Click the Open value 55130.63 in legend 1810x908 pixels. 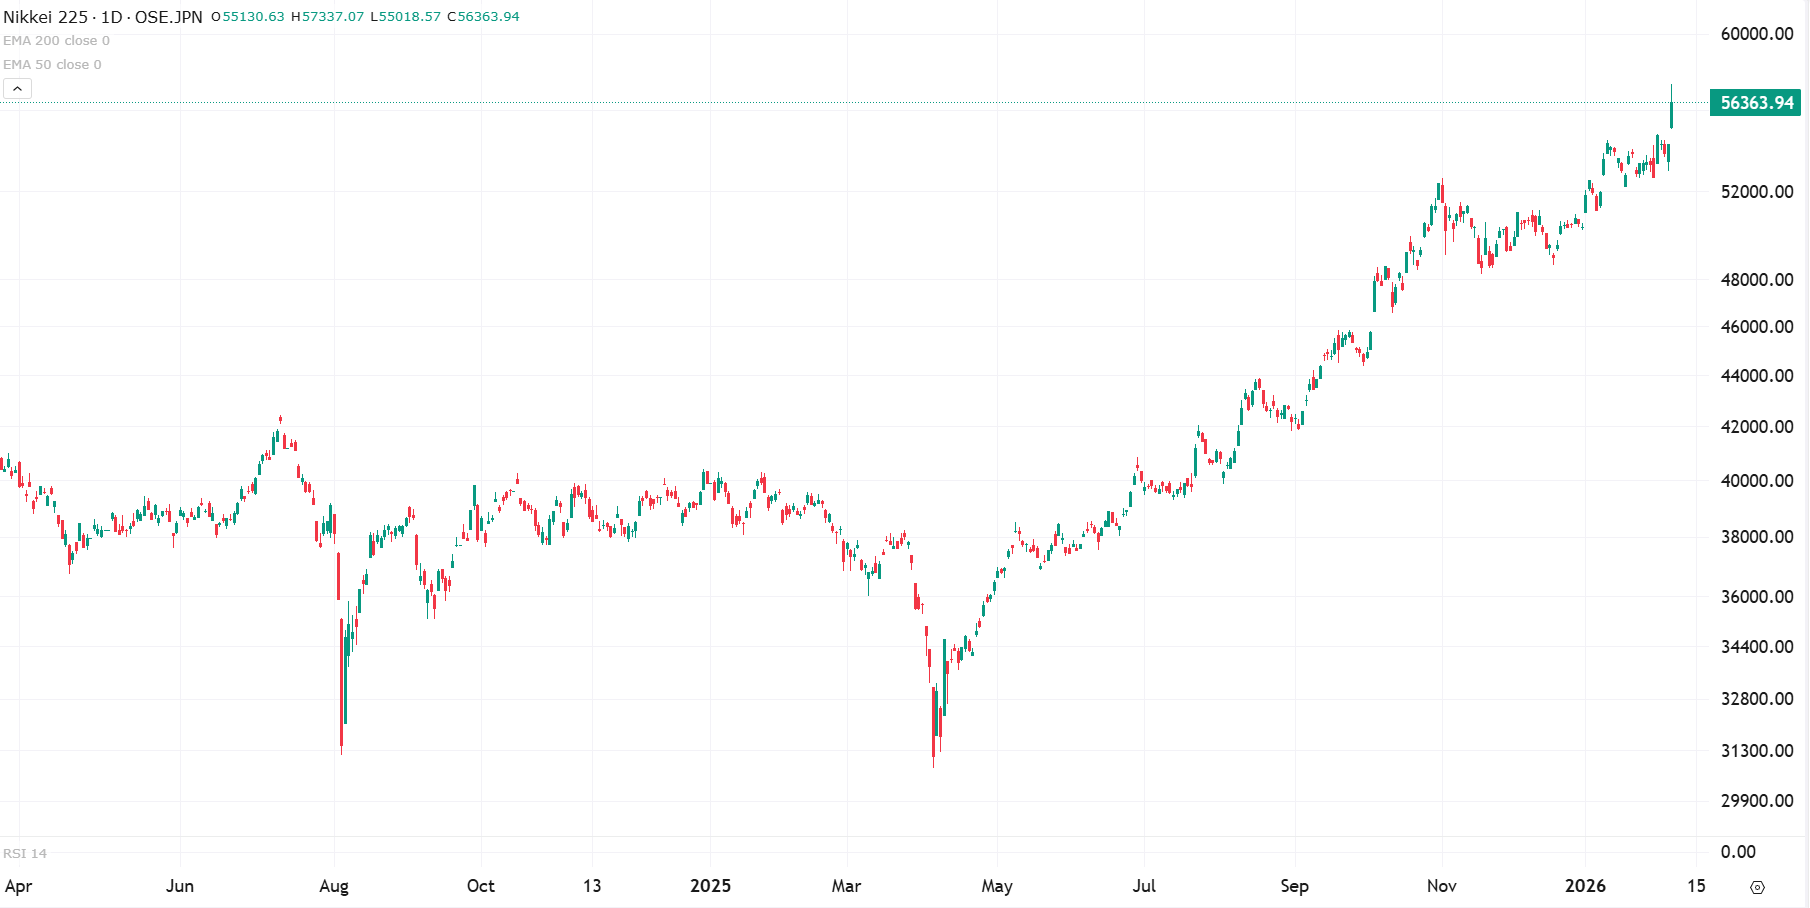pyautogui.click(x=253, y=17)
